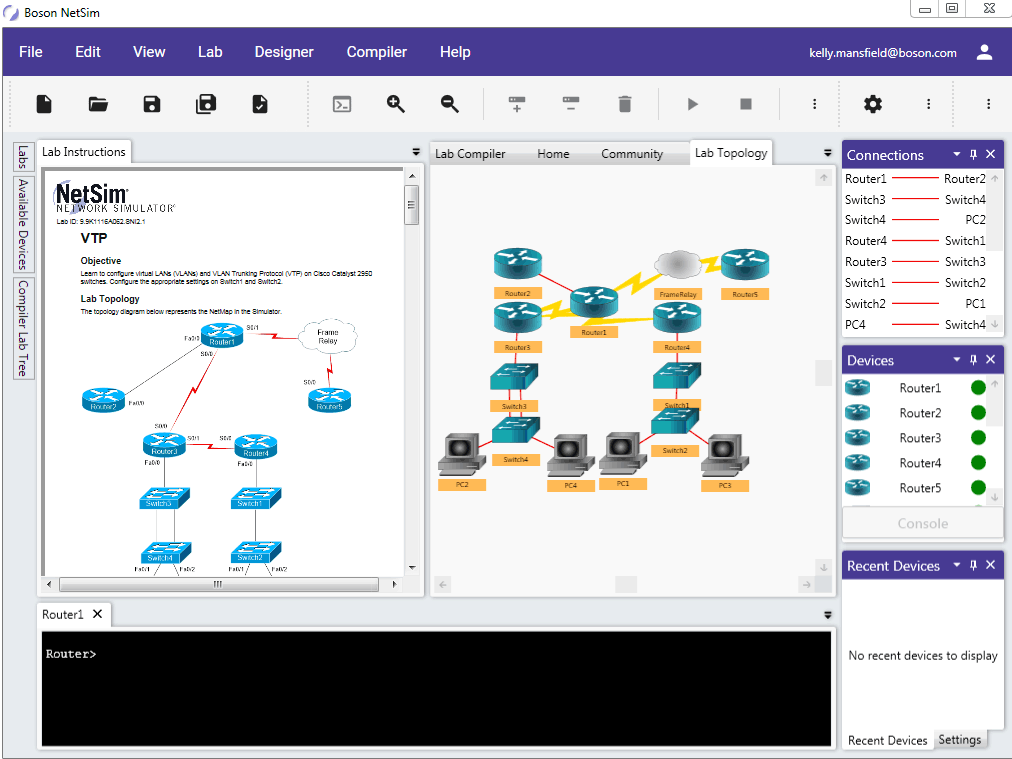The image size is (1012, 759).
Task: Click the Save All toolbar icon
Action: click(x=206, y=104)
